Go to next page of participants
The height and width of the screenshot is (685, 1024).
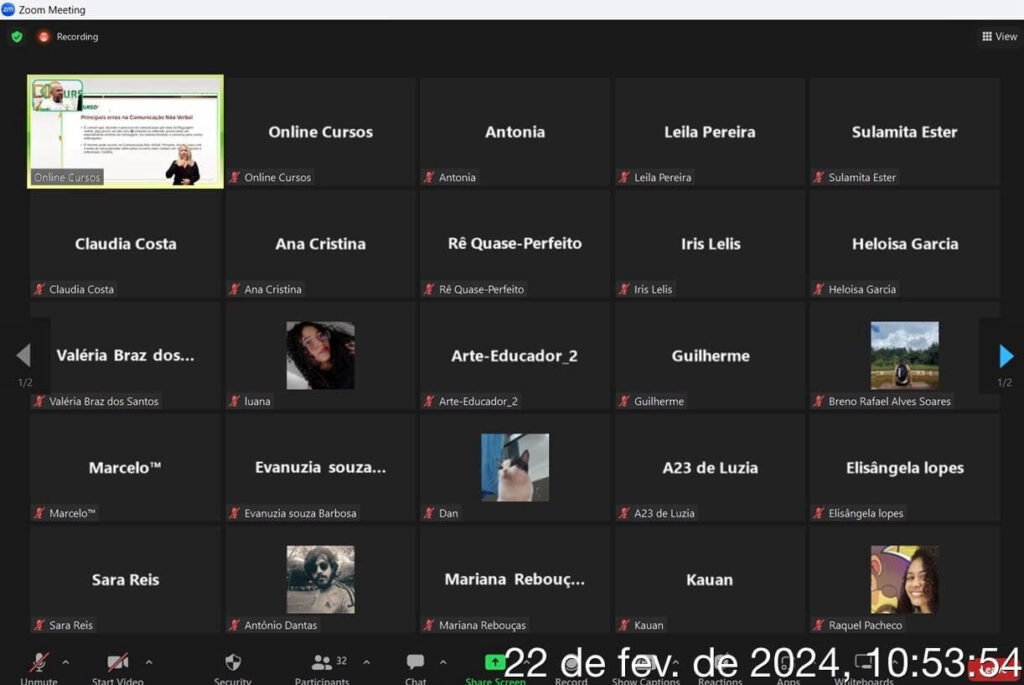[x=1005, y=356]
